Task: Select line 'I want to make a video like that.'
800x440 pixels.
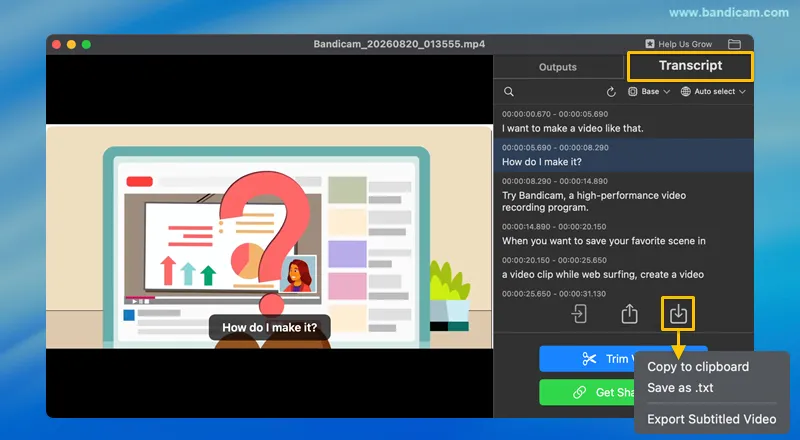Action: (572, 129)
